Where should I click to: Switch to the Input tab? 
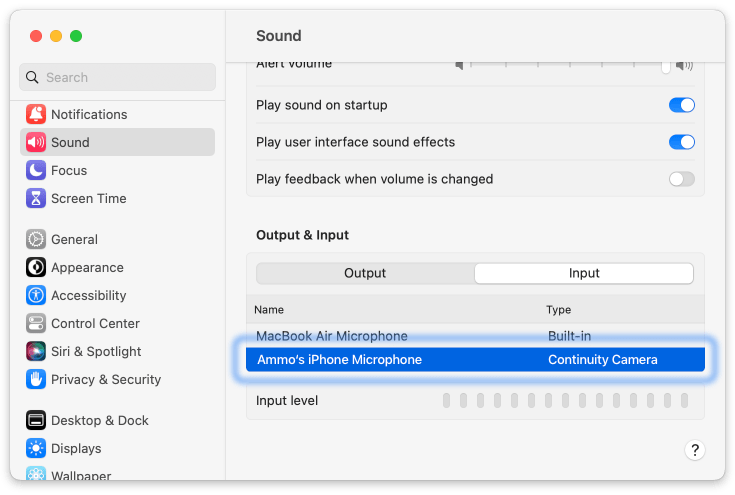pyautogui.click(x=584, y=273)
